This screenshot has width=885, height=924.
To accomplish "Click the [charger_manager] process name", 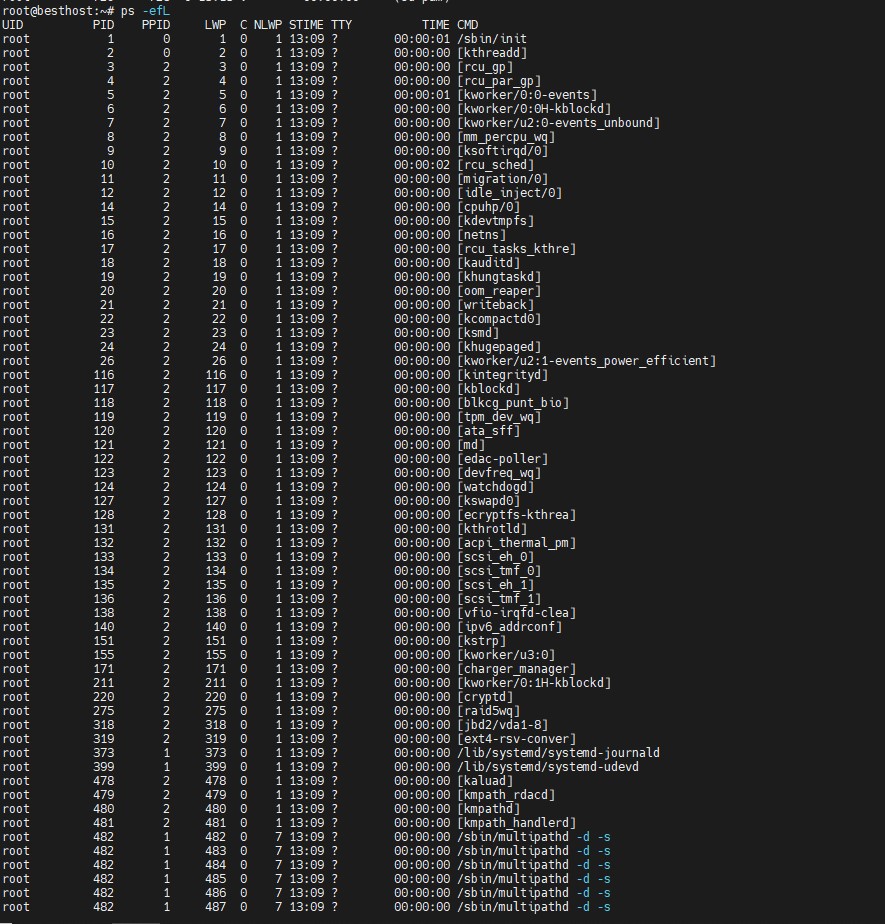I will 517,669.
